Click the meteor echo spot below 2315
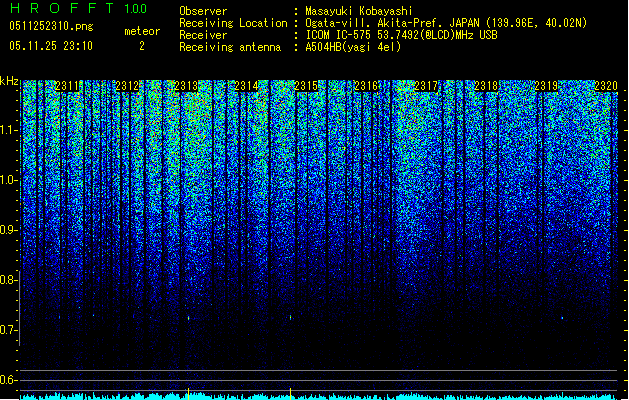 pyautogui.click(x=290, y=317)
